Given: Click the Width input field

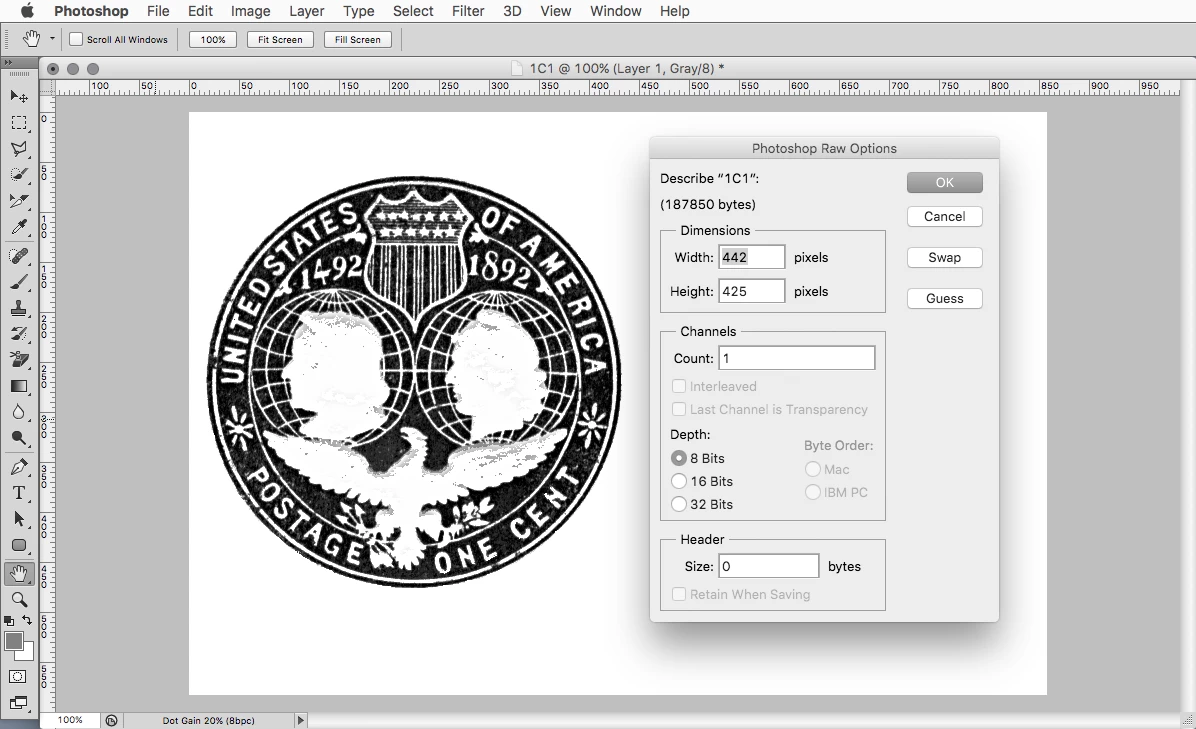Looking at the screenshot, I should pos(751,257).
